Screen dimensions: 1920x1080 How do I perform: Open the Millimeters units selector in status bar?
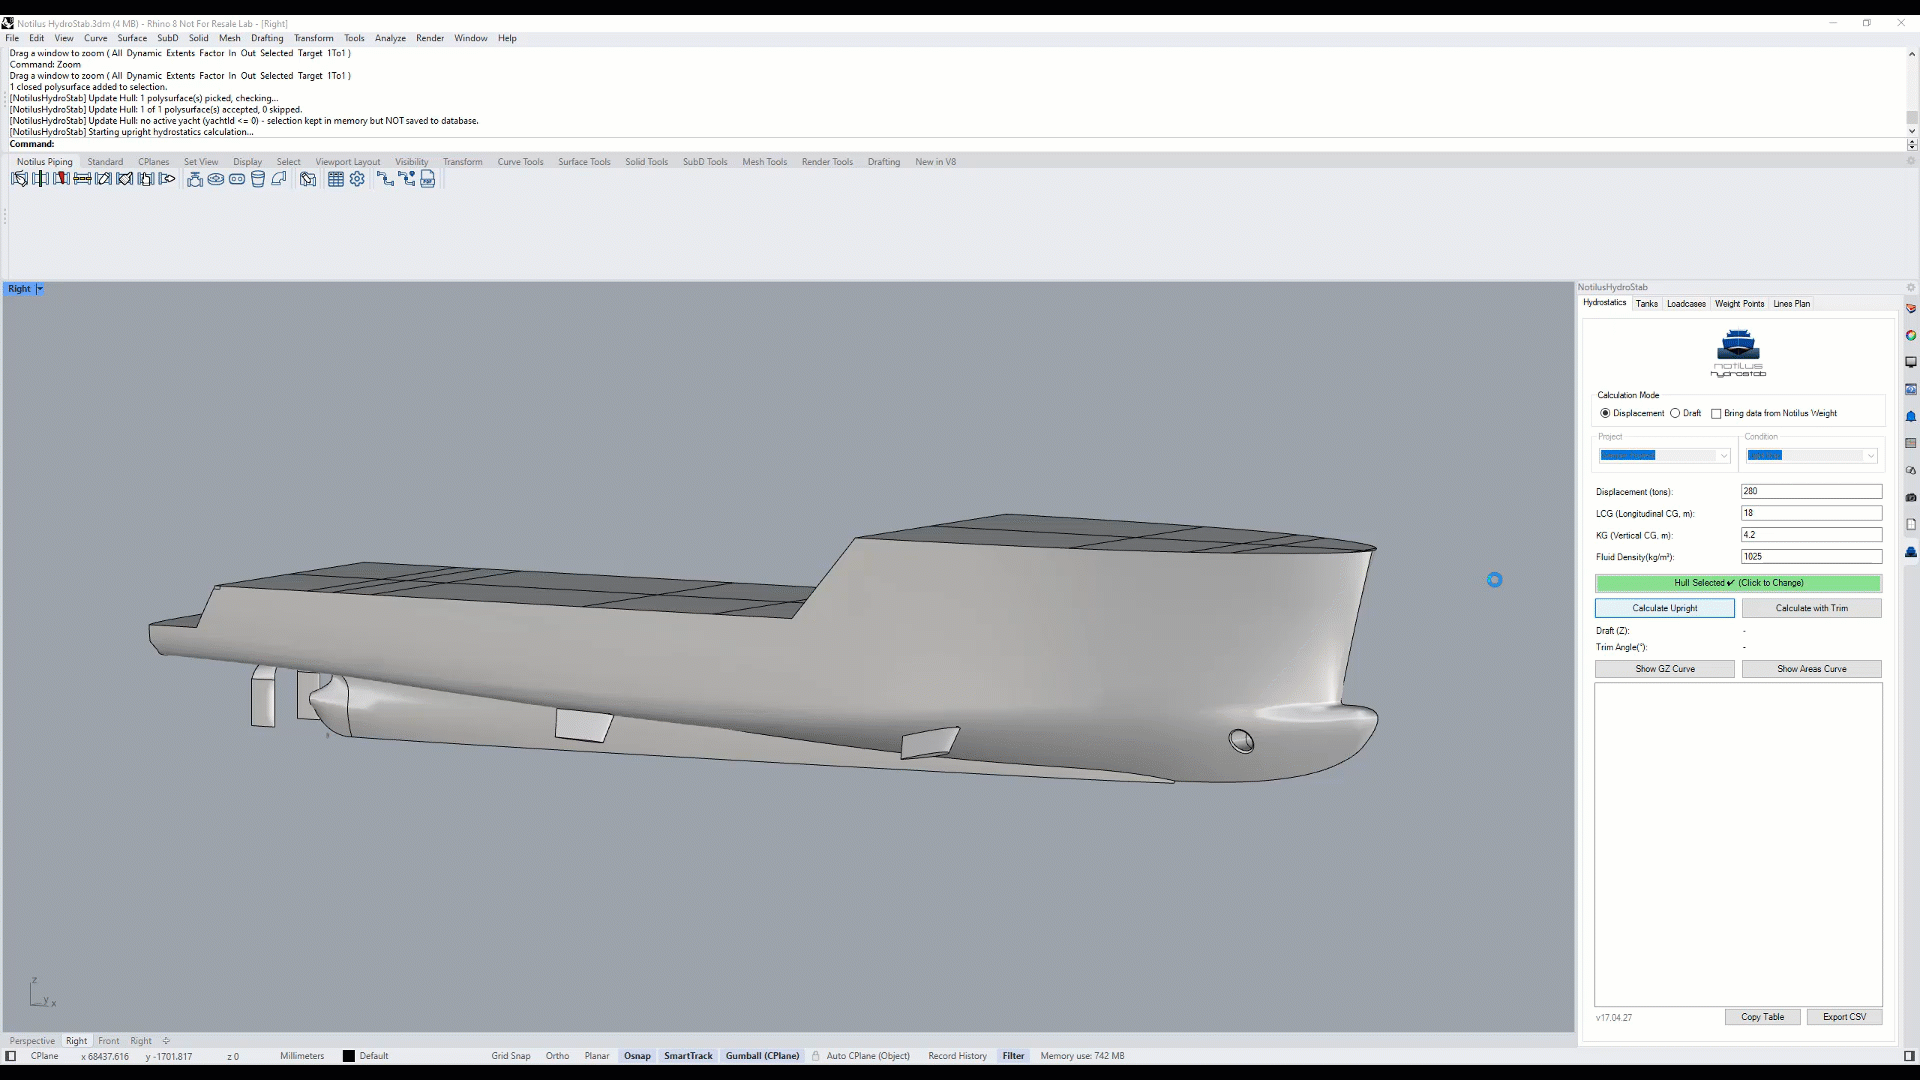[302, 1056]
